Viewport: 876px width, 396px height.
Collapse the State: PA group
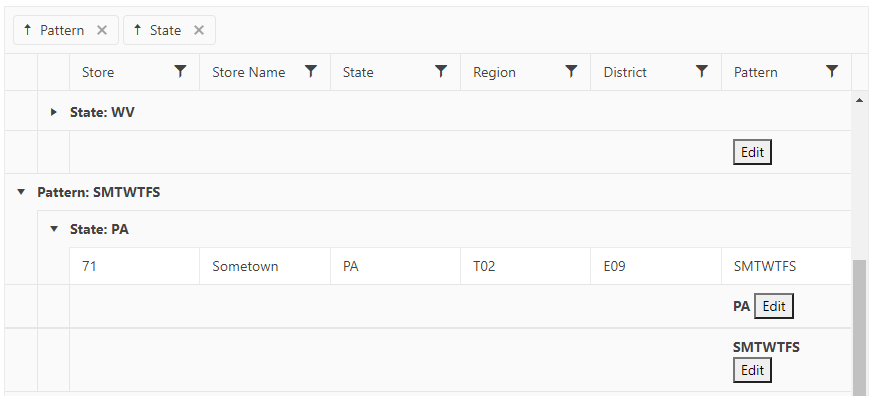pos(54,229)
